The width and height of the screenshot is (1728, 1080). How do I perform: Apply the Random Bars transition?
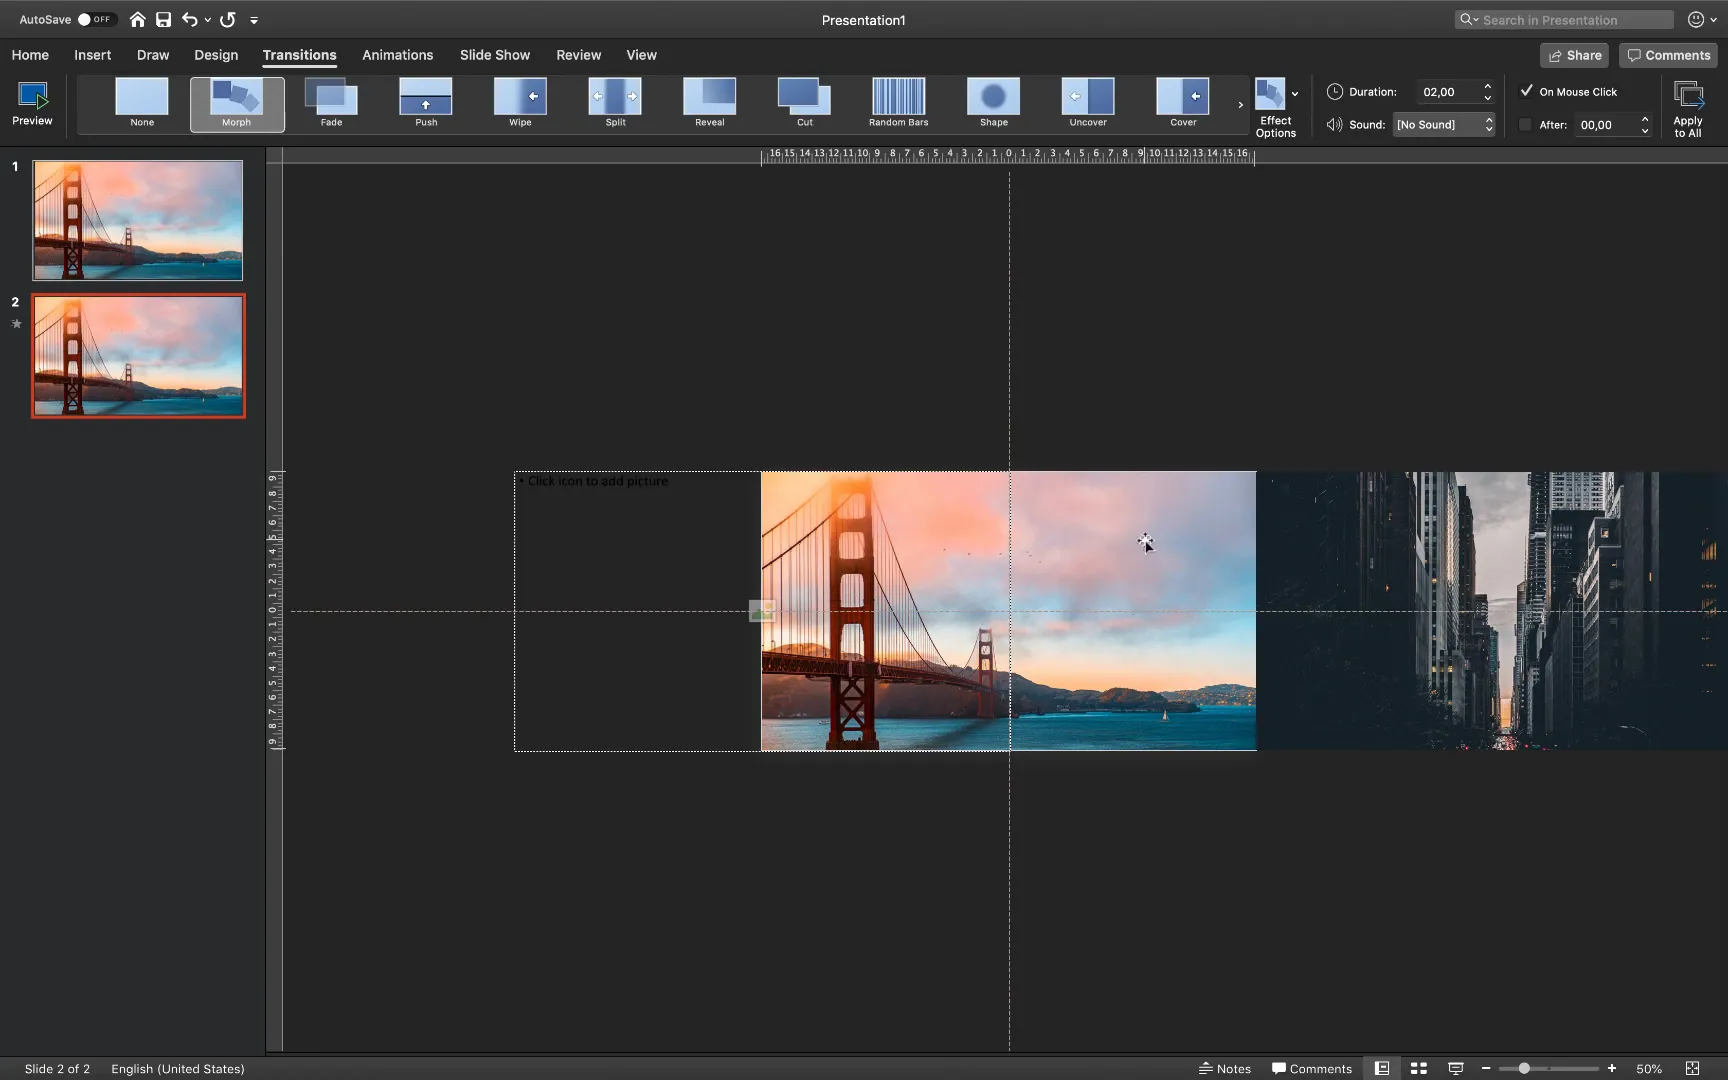[898, 104]
